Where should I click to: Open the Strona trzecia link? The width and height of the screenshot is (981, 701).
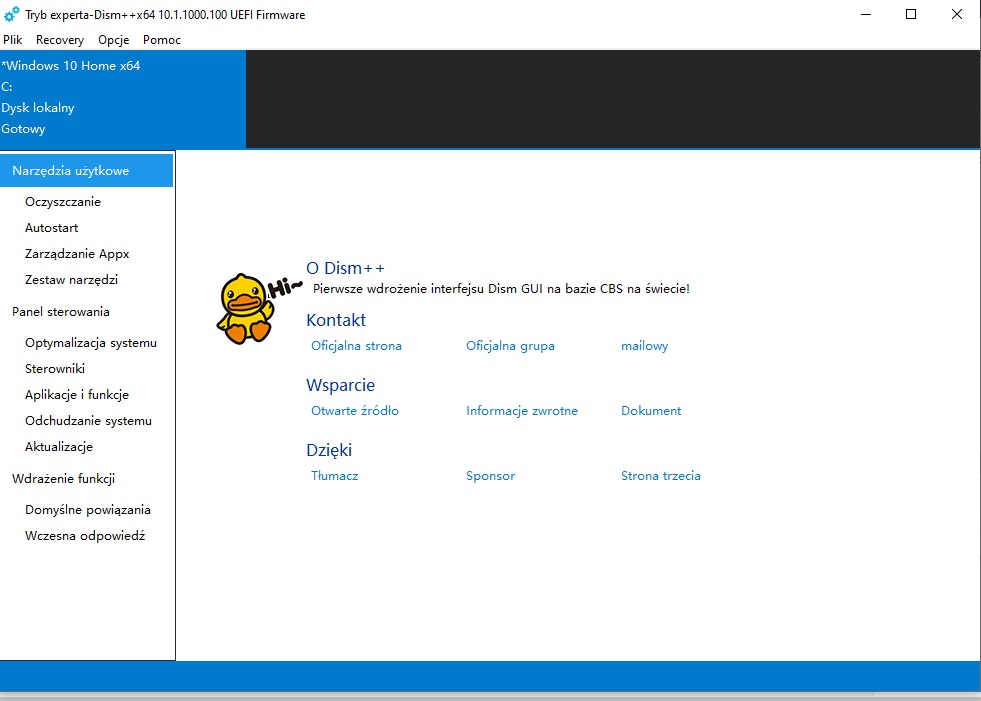661,476
